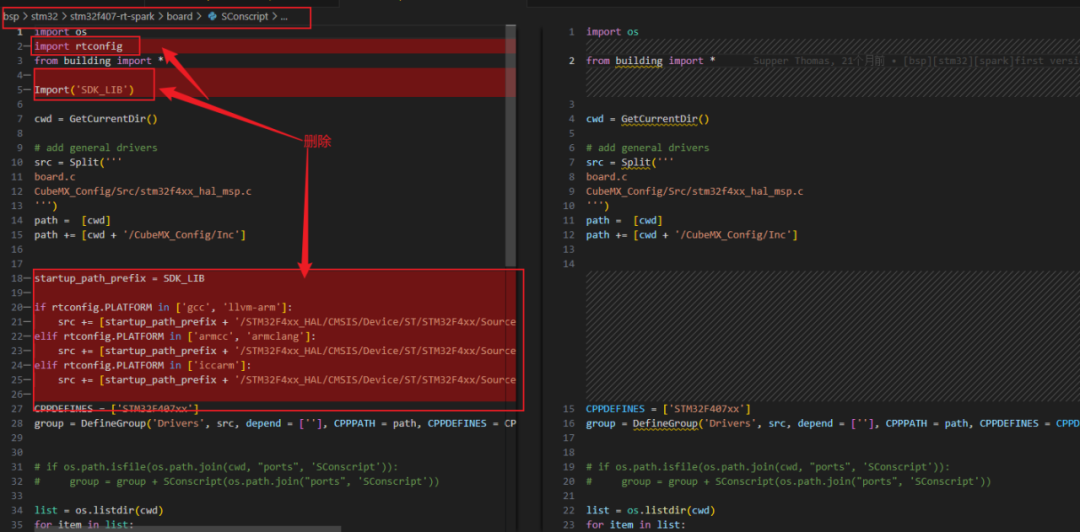Open the bsp breadcrumb folder
Viewport: 1080px width, 532px height.
10,17
